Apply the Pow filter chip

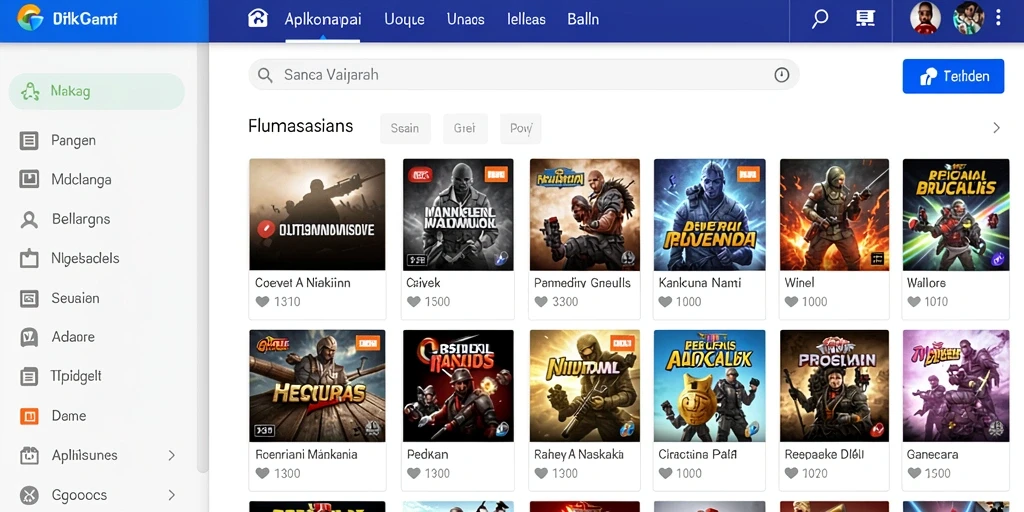pos(520,128)
